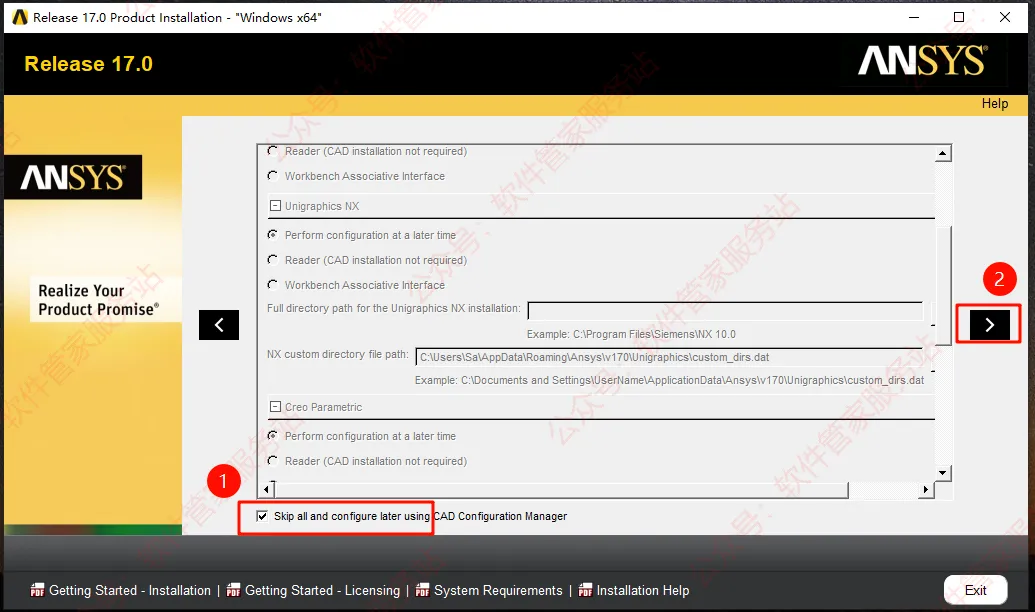Click the horizontal scrollbar thumb
This screenshot has height=612, width=1035.
point(561,489)
